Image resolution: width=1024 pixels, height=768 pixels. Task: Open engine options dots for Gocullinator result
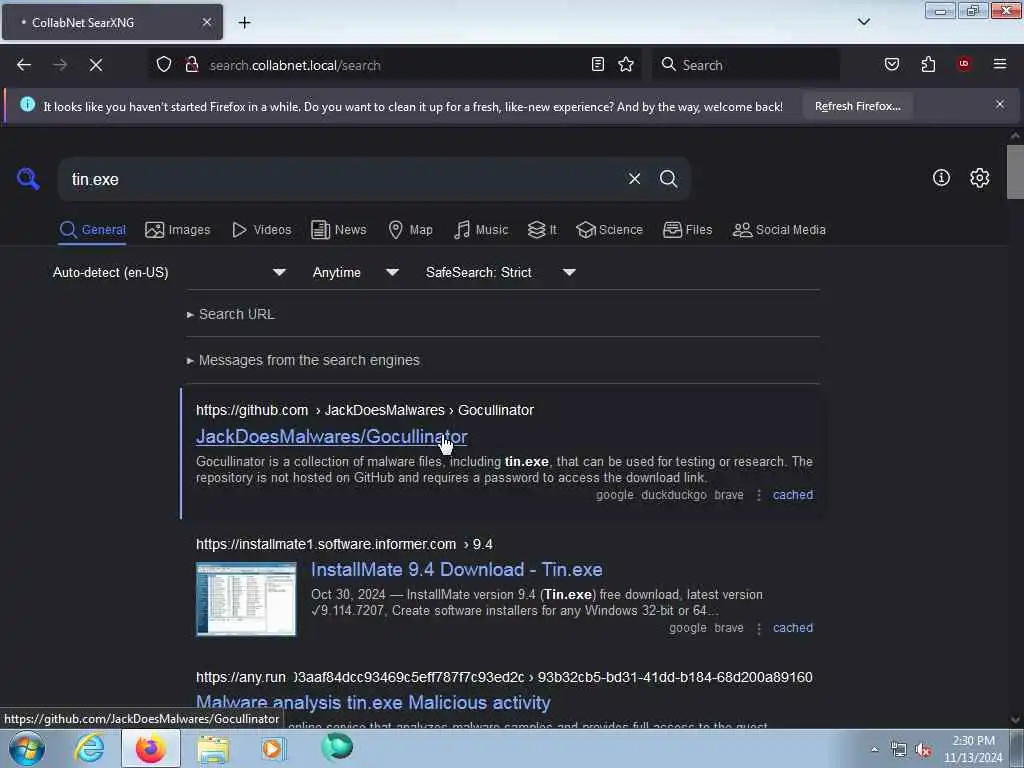[758, 495]
